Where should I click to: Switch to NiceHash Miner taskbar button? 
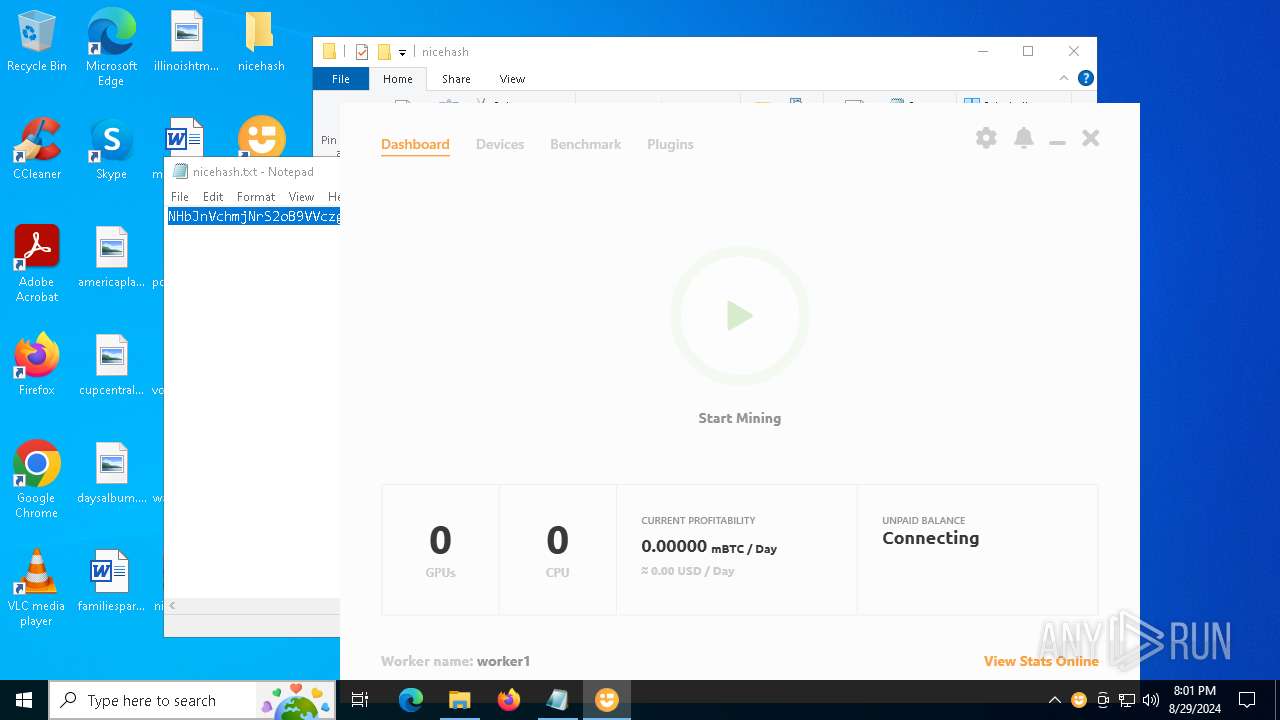[x=607, y=700]
